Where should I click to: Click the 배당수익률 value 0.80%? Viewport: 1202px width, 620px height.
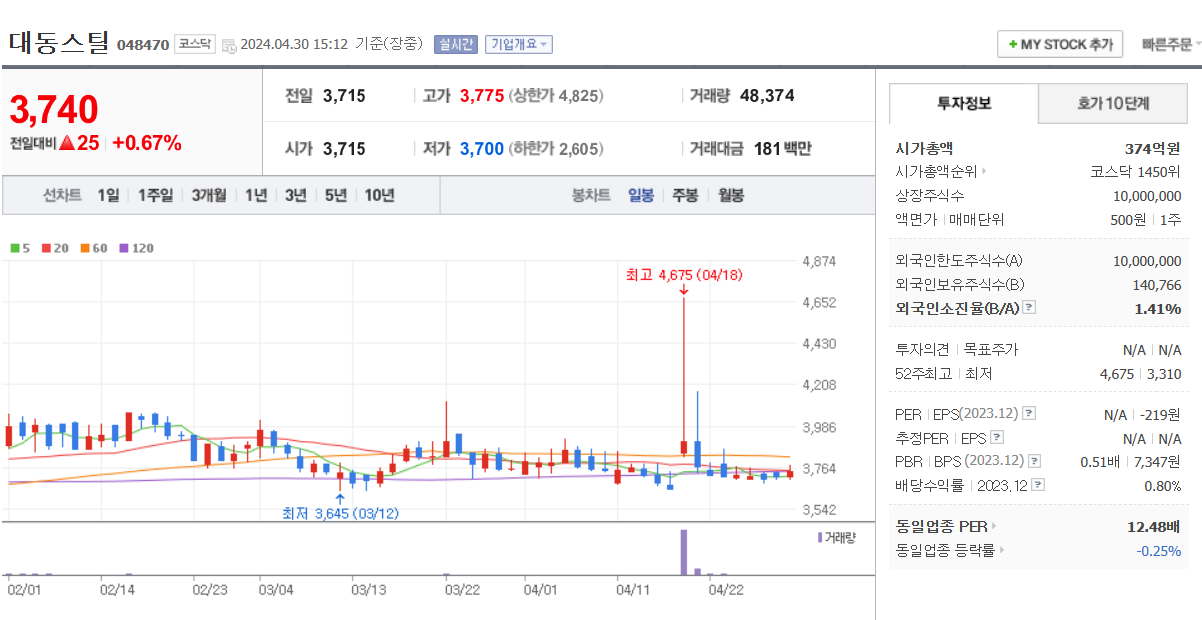tap(1163, 486)
